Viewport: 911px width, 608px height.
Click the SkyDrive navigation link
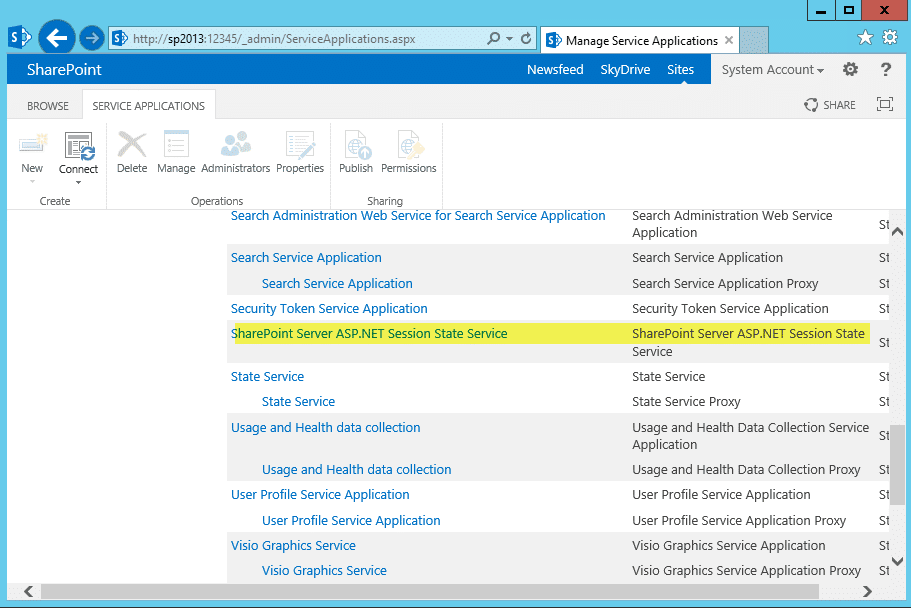(625, 70)
